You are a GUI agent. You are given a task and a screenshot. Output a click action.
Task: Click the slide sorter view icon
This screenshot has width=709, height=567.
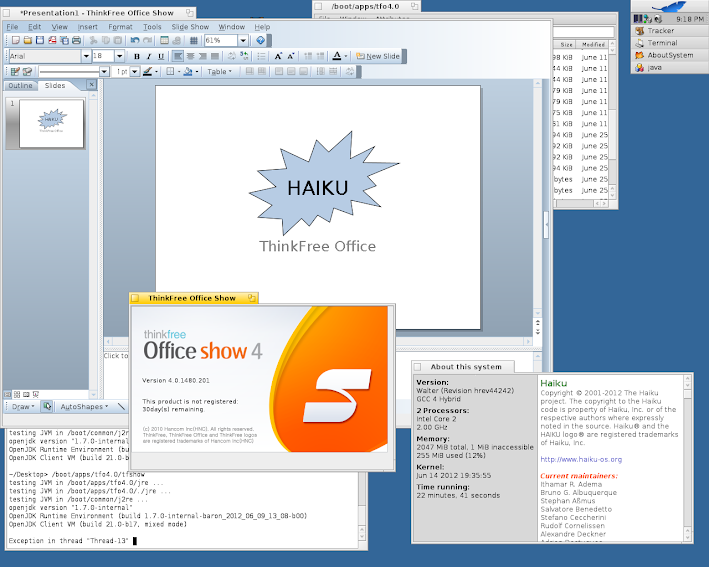(x=17, y=394)
